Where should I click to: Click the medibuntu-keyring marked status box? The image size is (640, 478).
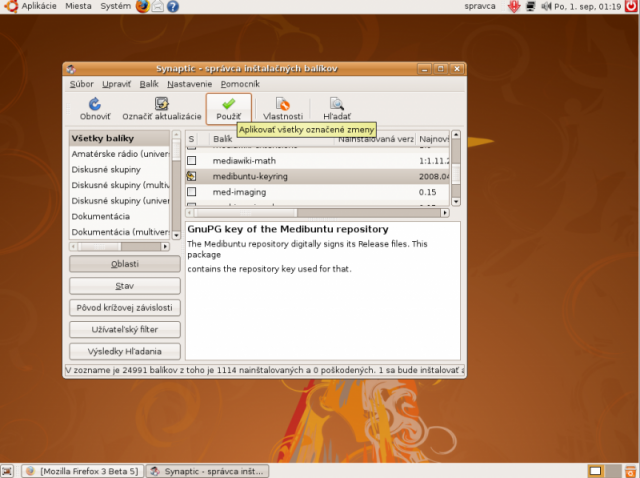click(191, 176)
